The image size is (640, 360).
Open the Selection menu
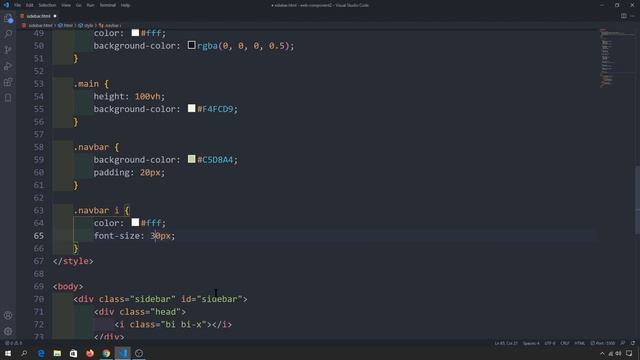[47, 5]
